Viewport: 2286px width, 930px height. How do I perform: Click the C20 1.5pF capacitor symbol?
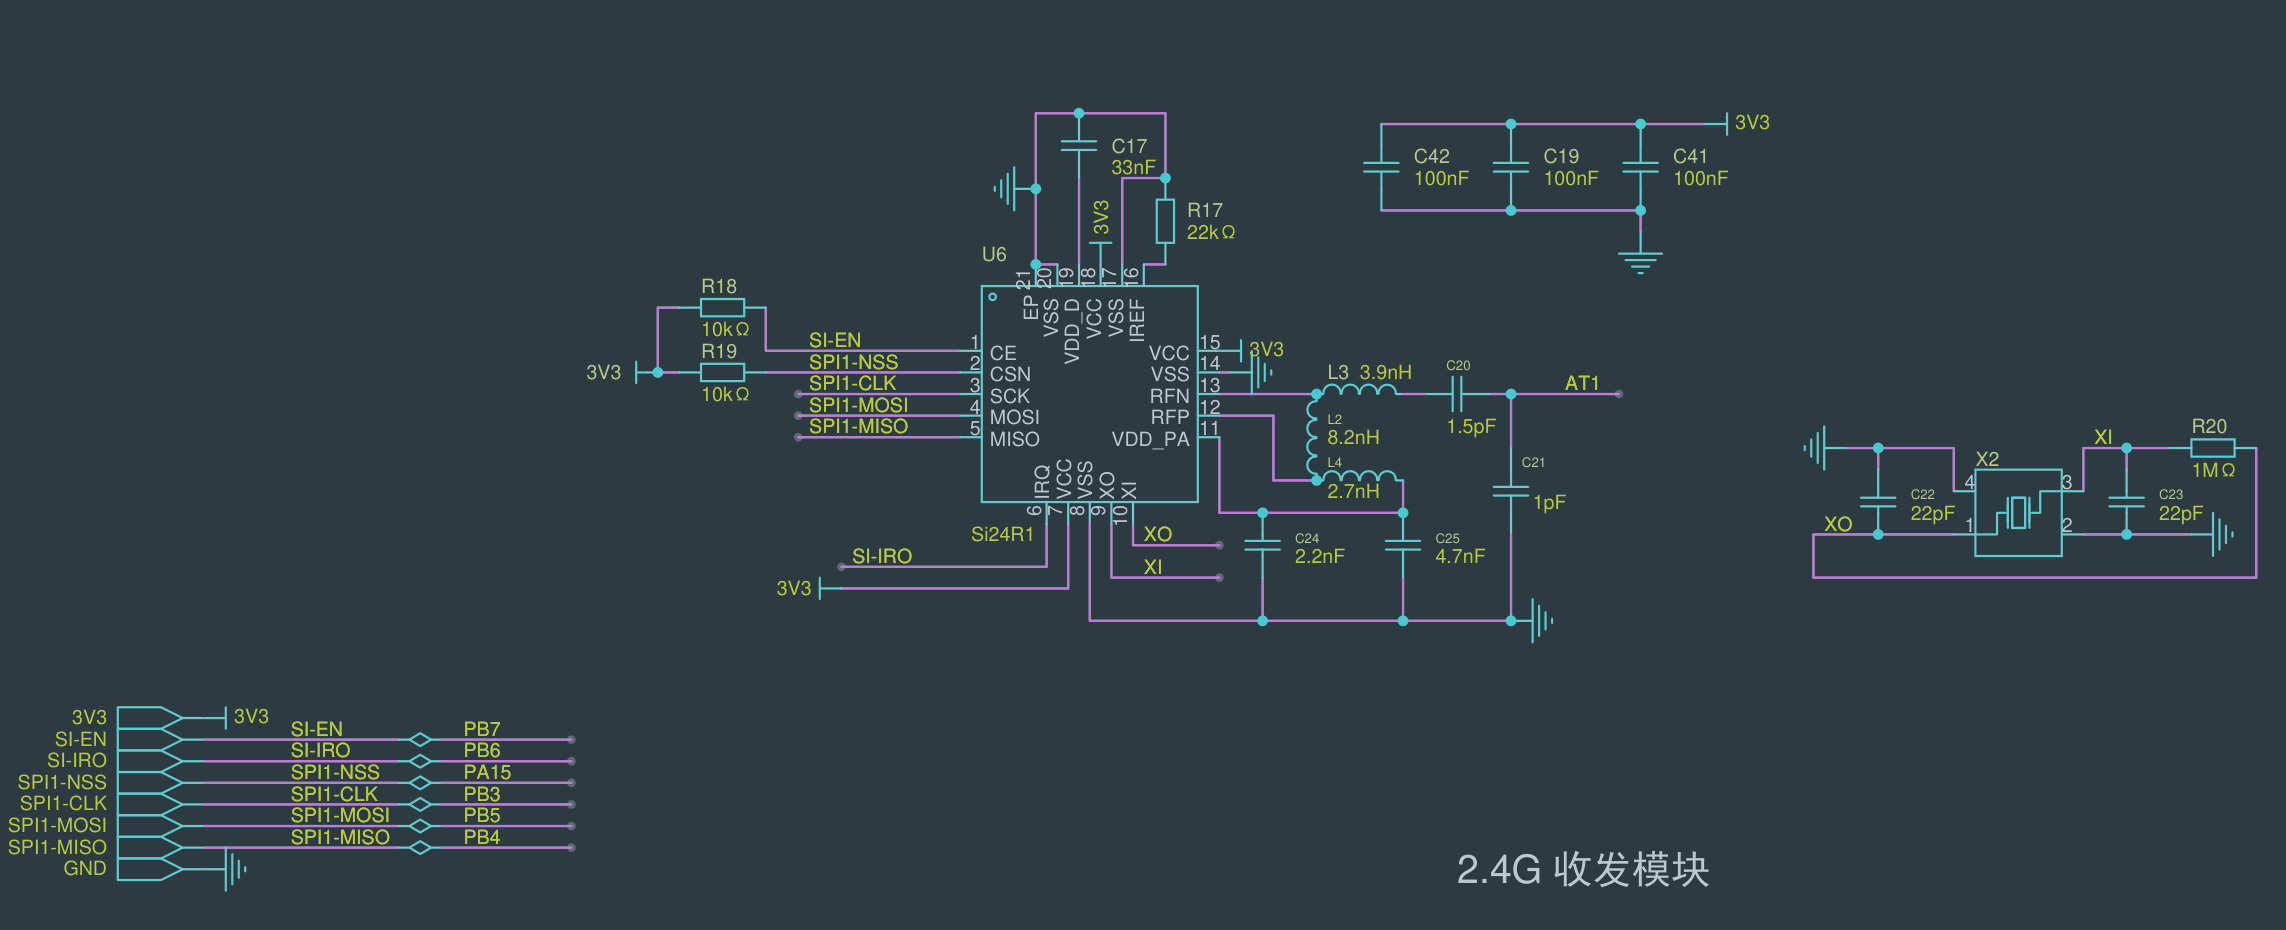(1457, 394)
